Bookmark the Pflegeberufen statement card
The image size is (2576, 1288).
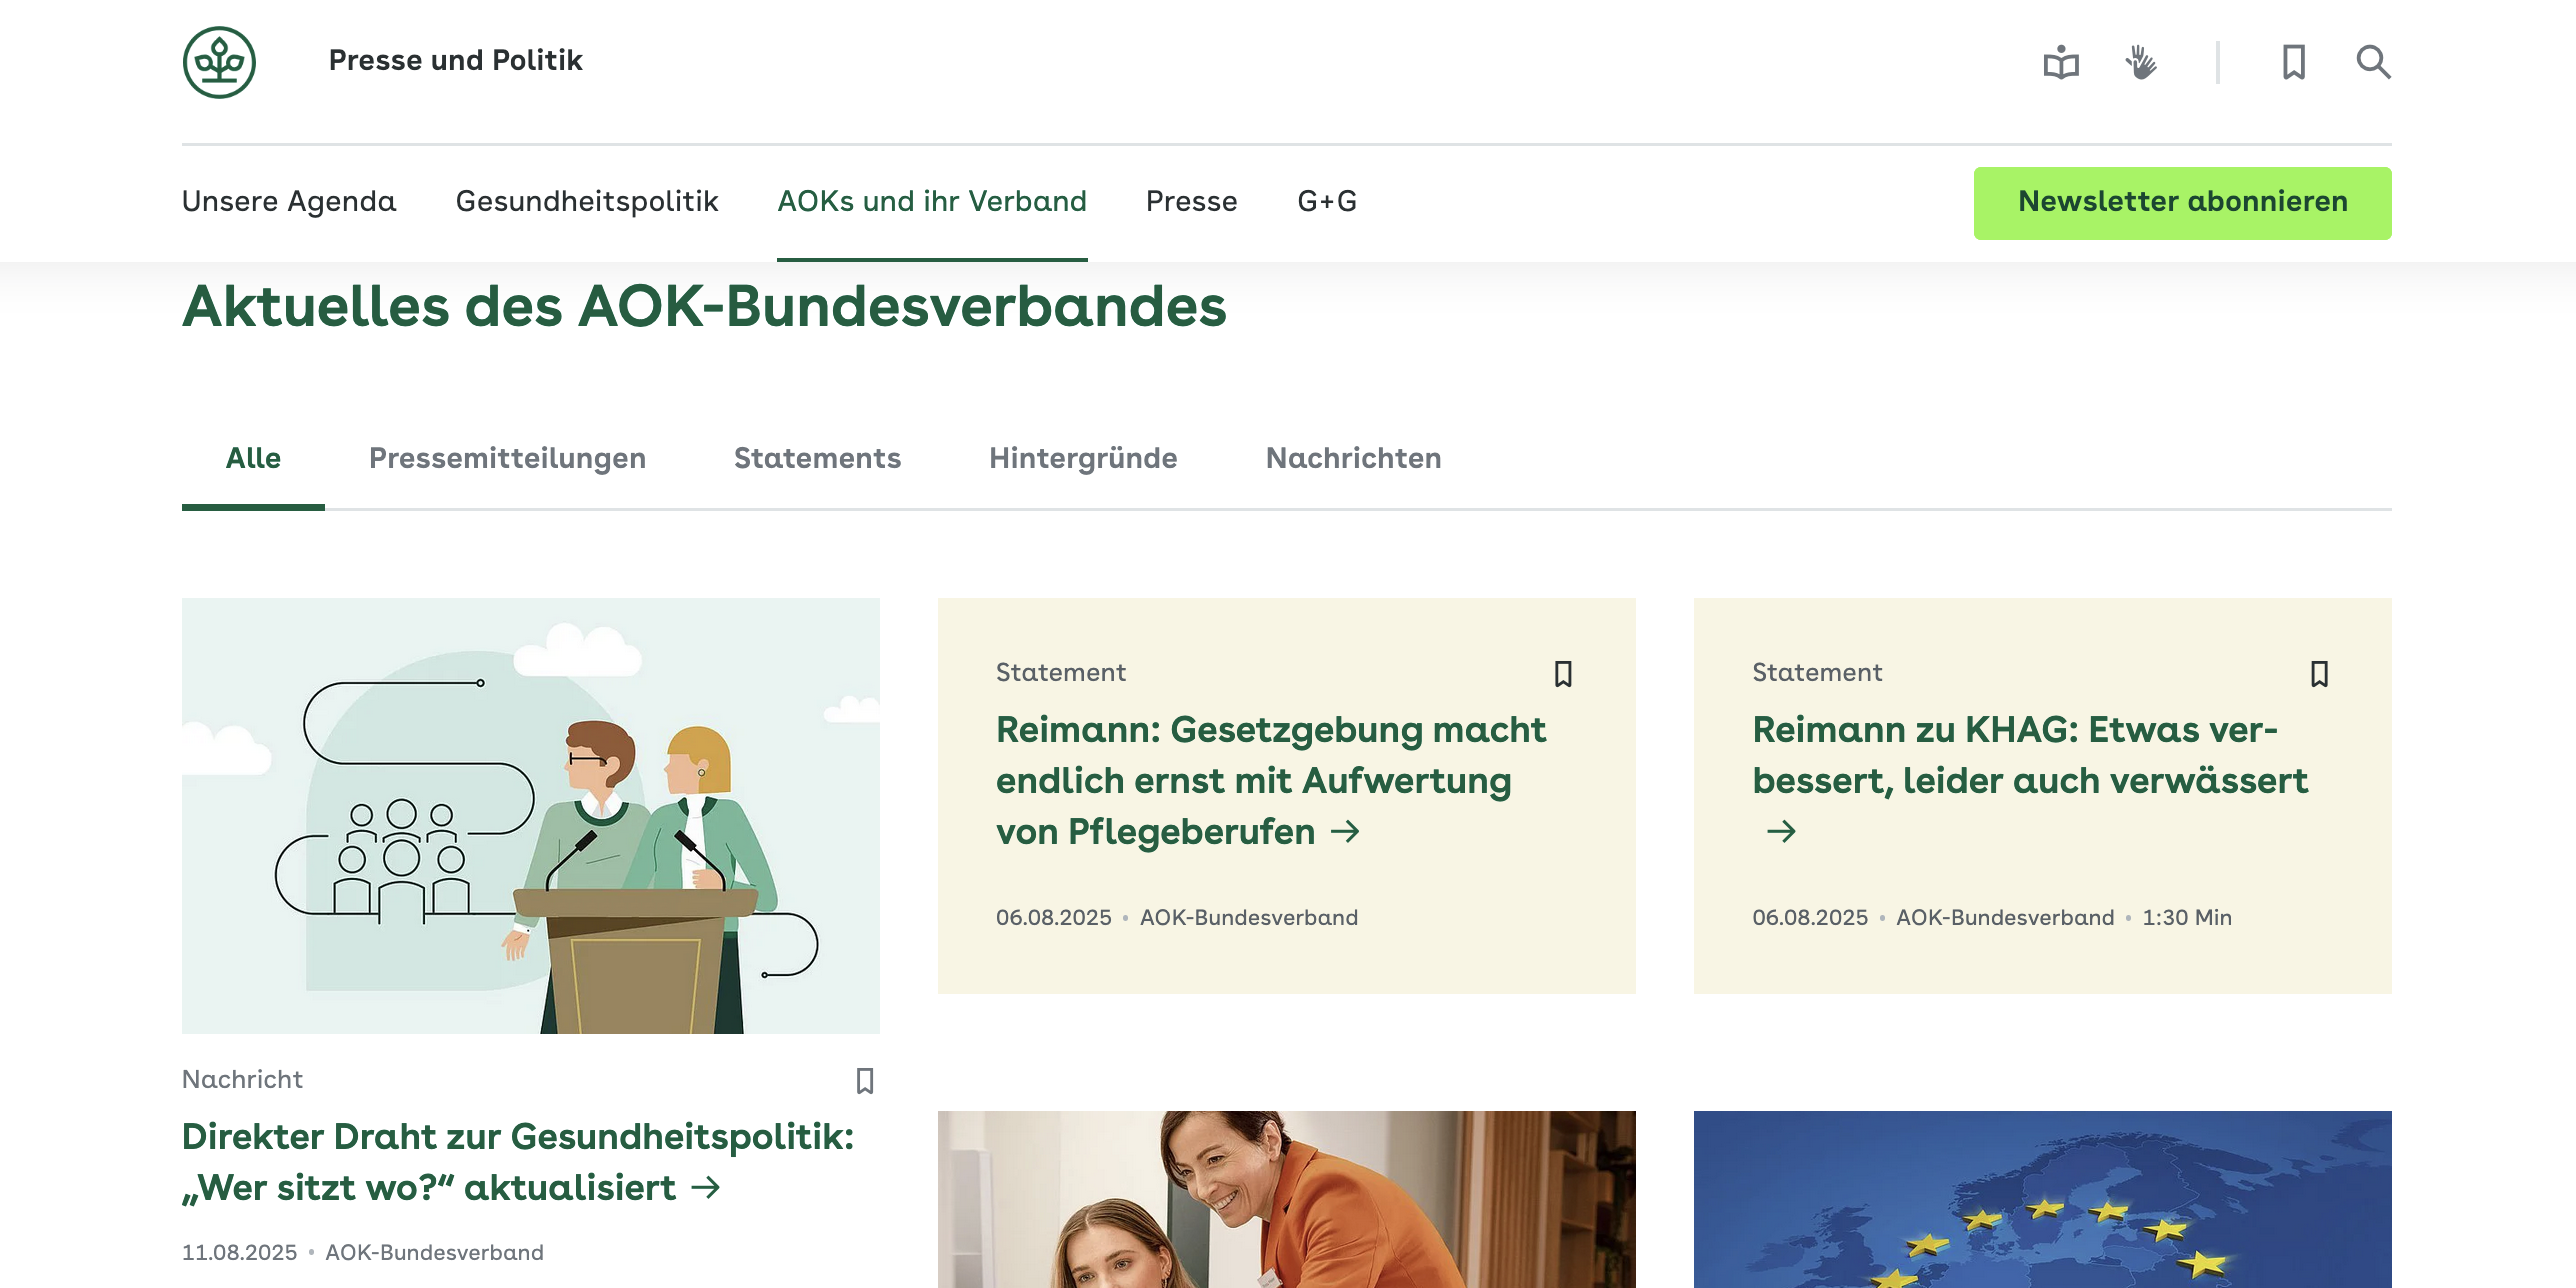point(1563,674)
